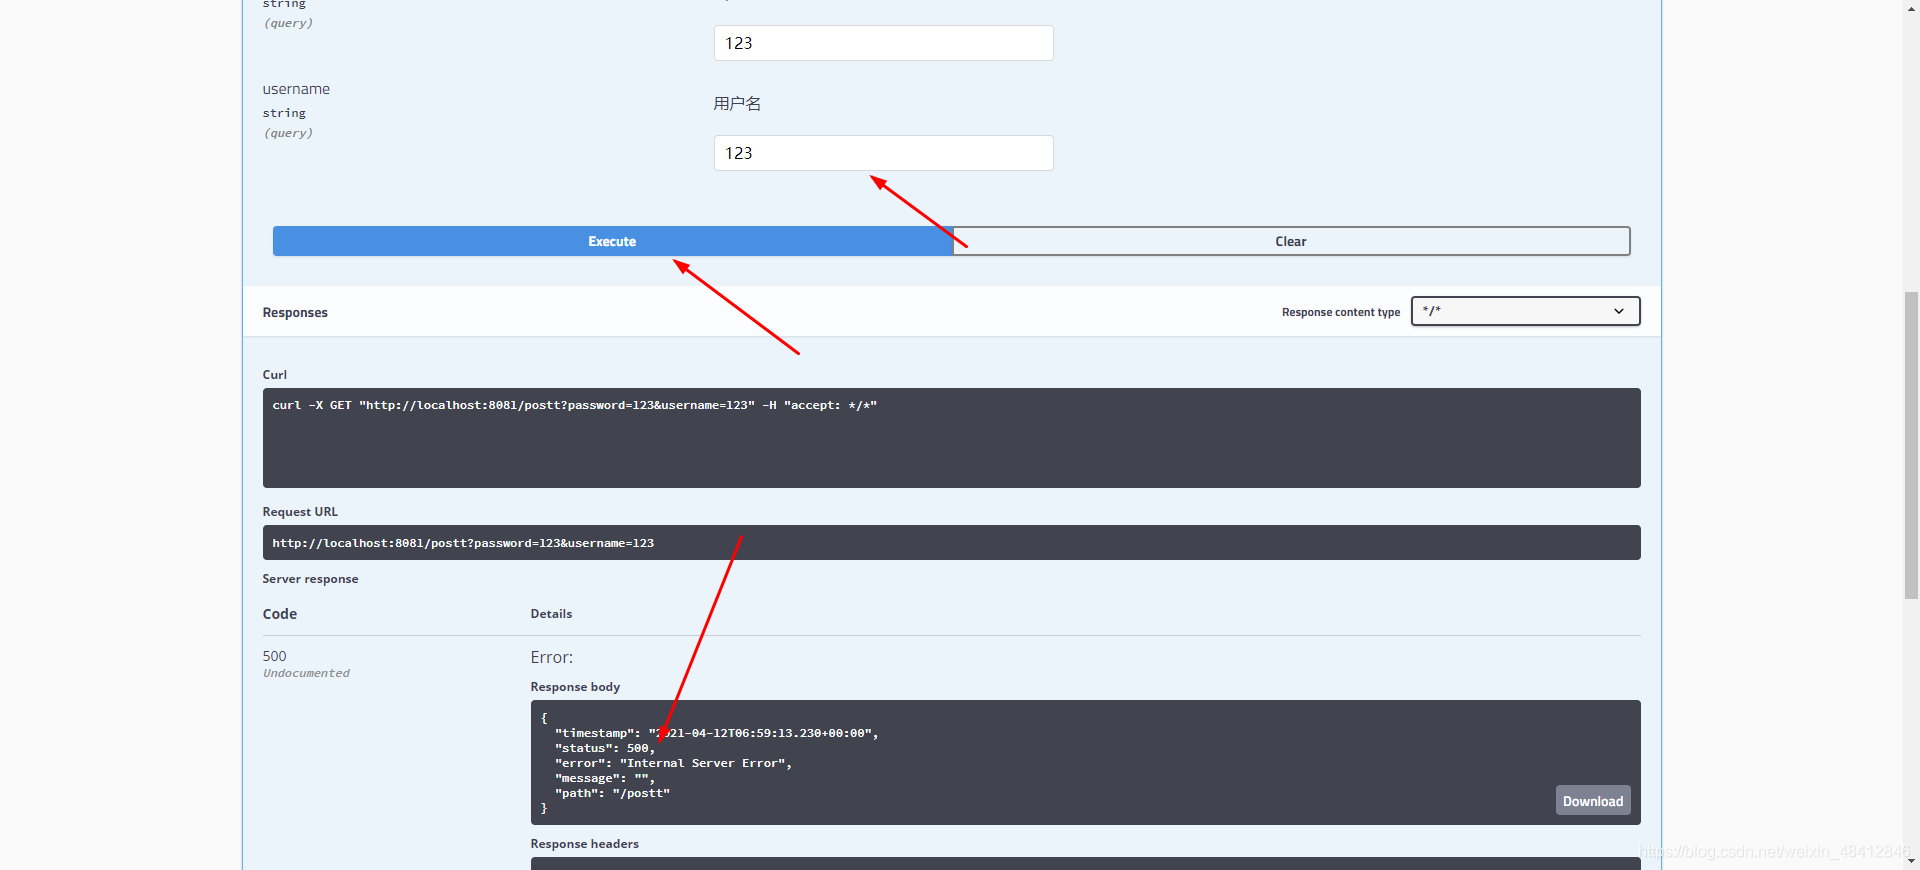Focus the password input field with 123

coord(883,43)
